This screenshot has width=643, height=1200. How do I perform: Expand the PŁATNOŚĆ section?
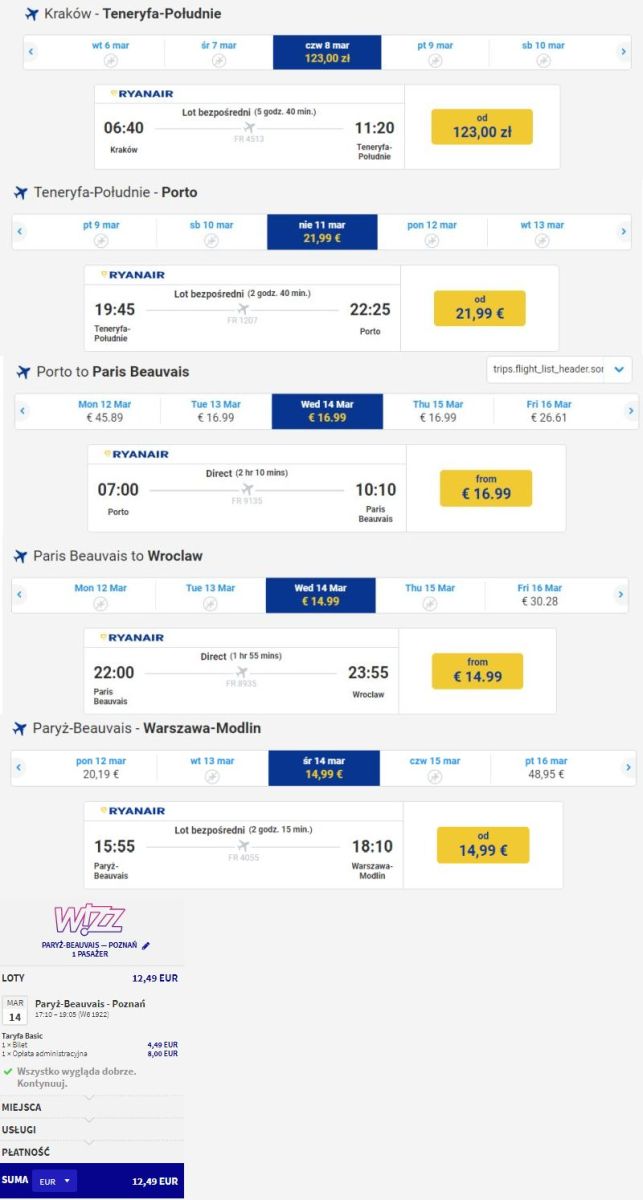[92, 1152]
